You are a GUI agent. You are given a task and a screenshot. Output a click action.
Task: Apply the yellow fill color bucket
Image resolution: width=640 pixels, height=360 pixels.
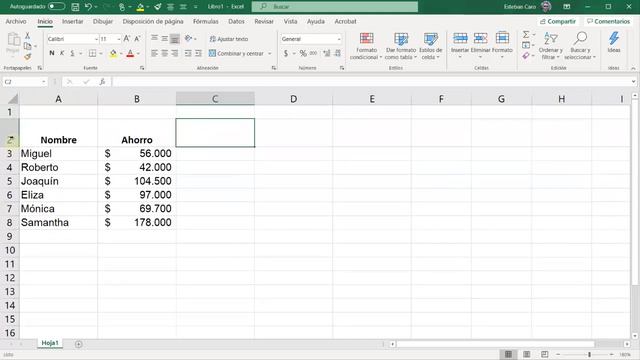click(x=113, y=53)
